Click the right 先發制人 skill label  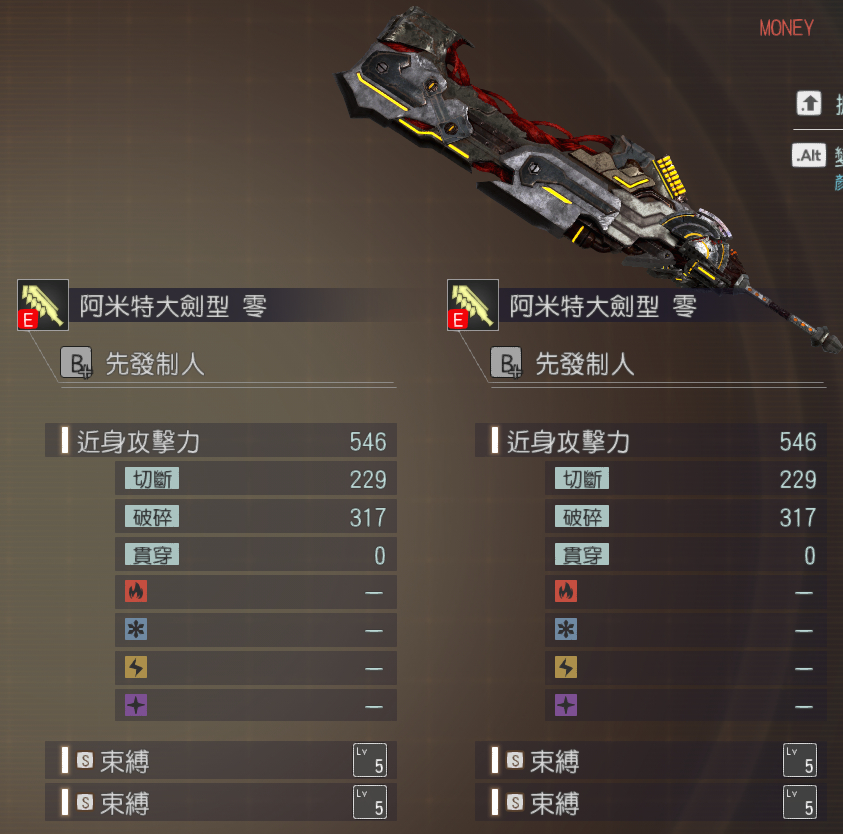click(x=585, y=364)
